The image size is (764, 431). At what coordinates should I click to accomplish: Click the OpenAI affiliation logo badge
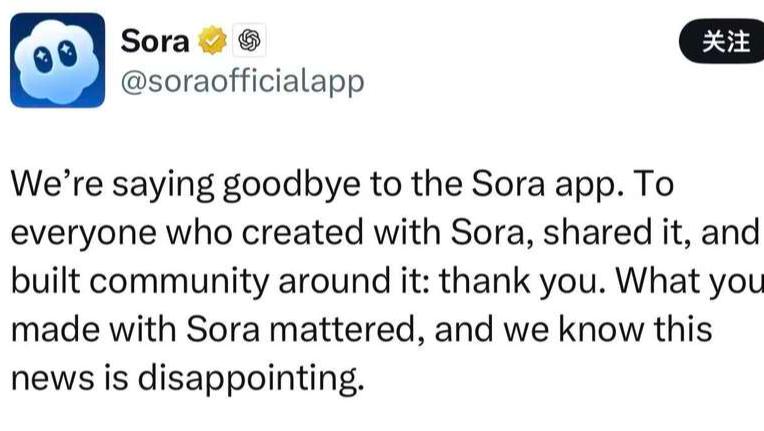point(248,41)
